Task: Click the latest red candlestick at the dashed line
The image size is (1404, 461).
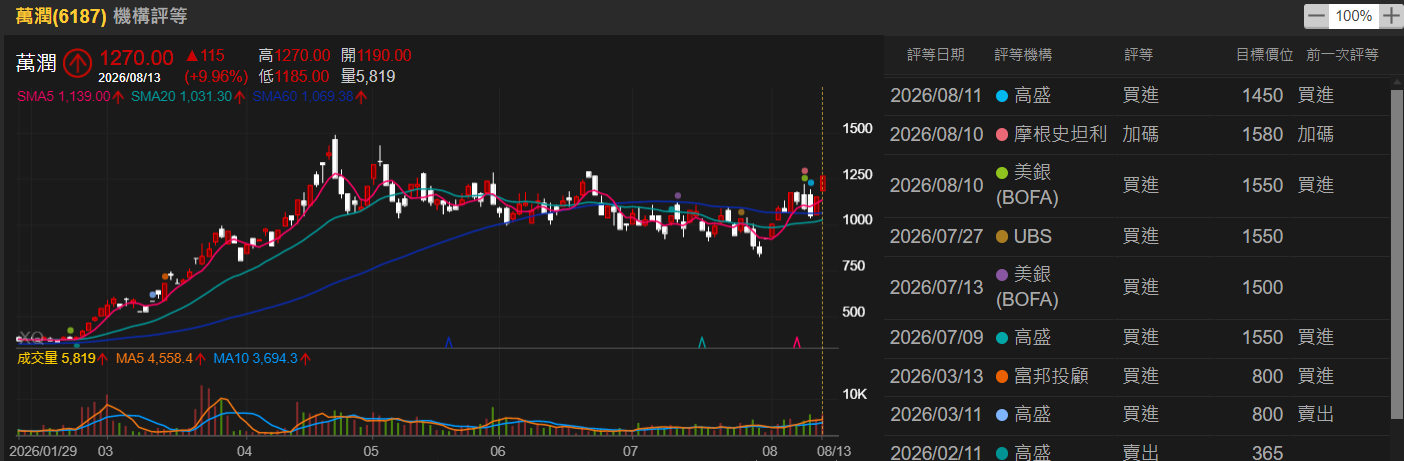Action: 822,183
